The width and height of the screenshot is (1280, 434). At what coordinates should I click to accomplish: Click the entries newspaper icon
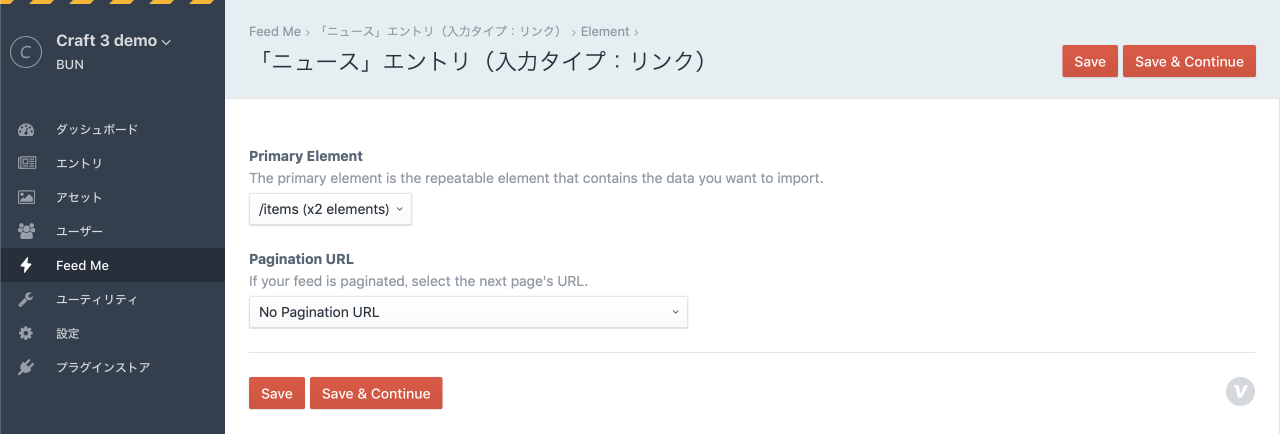pyautogui.click(x=27, y=164)
